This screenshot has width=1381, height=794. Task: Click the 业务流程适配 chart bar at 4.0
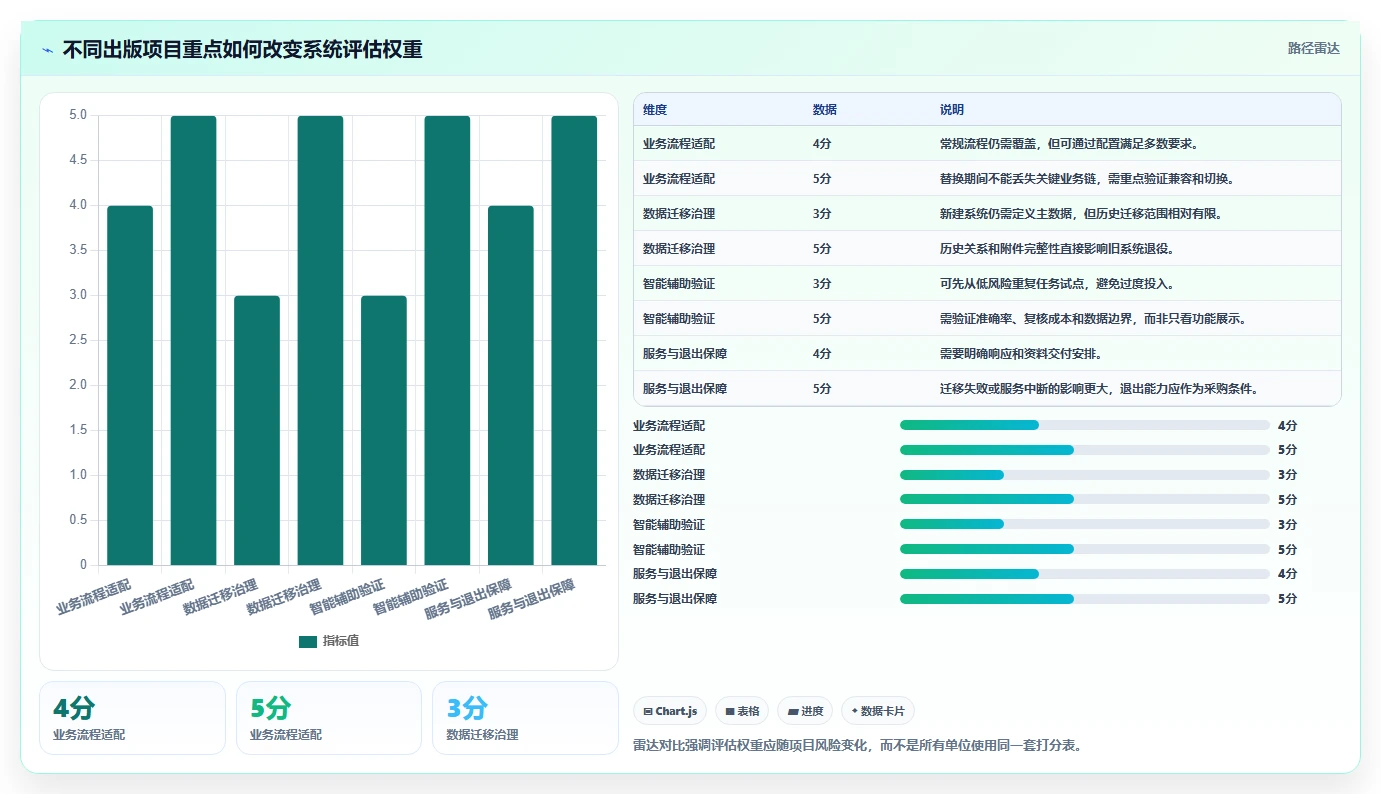point(130,385)
